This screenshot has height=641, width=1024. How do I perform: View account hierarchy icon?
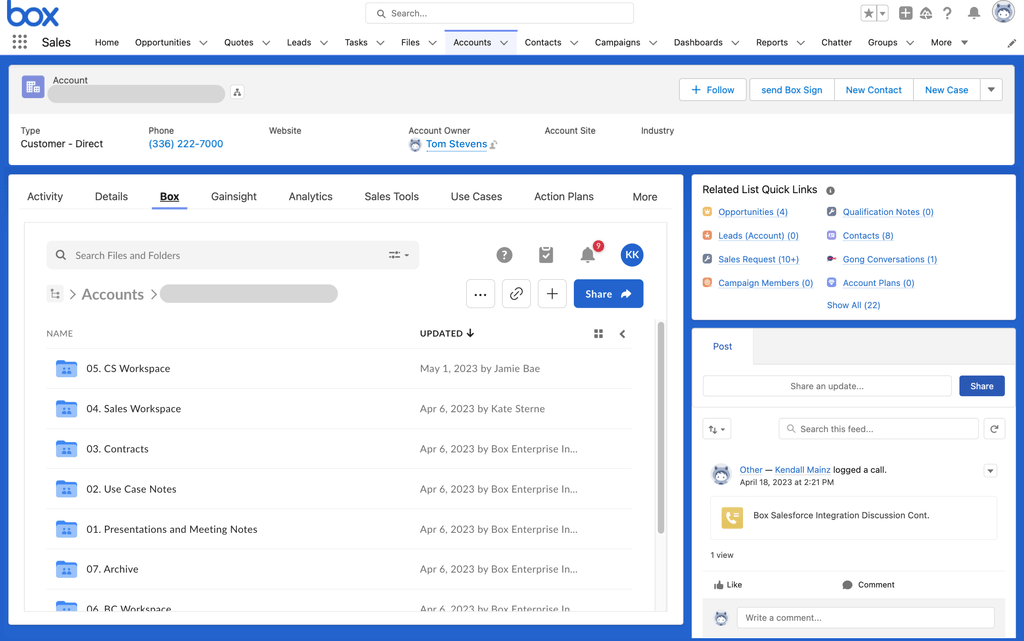237,92
